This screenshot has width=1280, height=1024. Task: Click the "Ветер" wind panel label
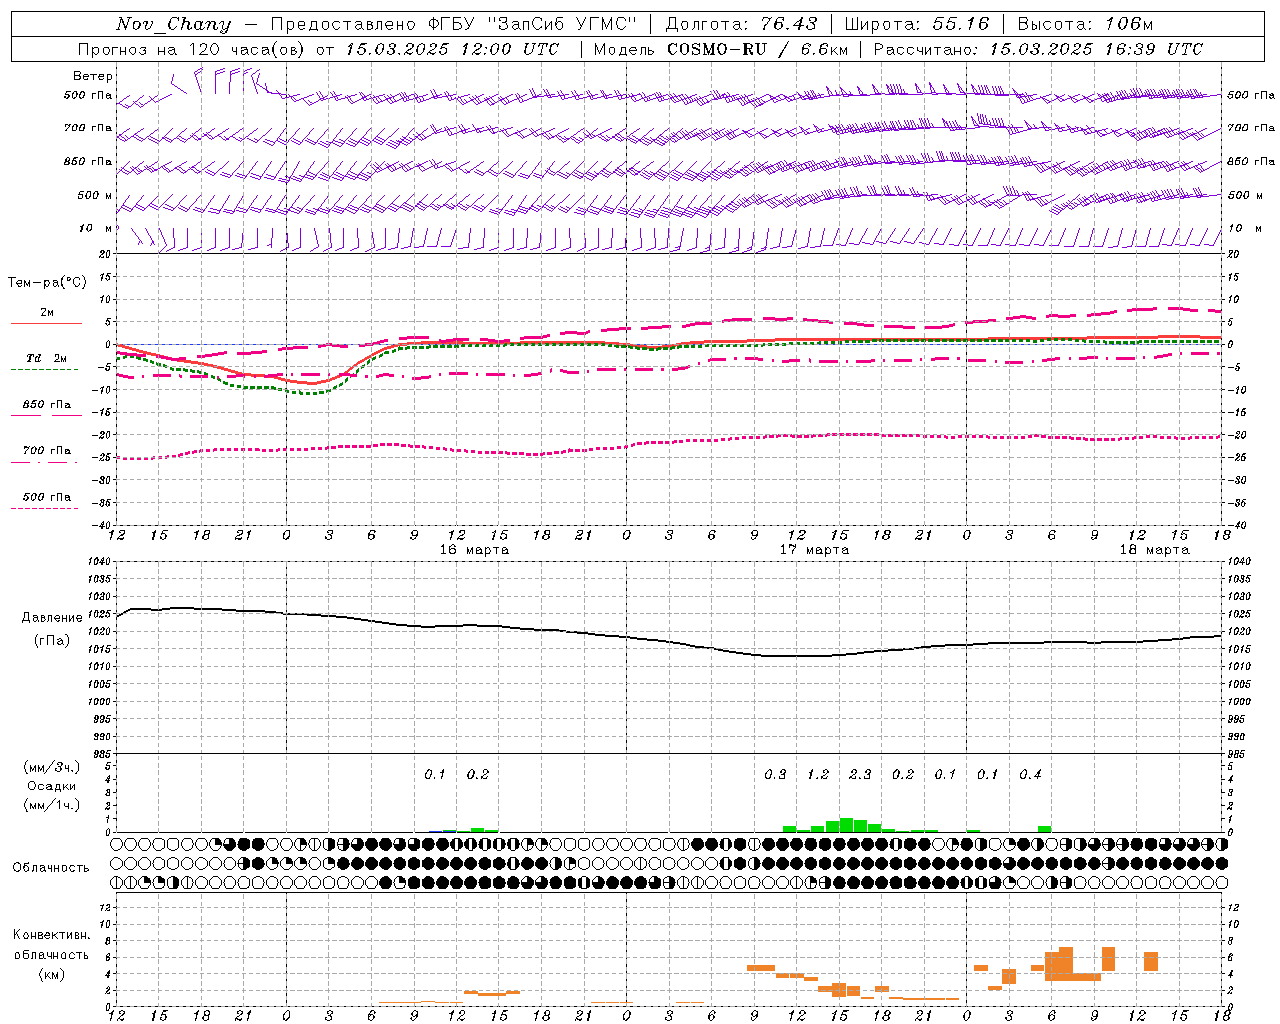click(93, 76)
